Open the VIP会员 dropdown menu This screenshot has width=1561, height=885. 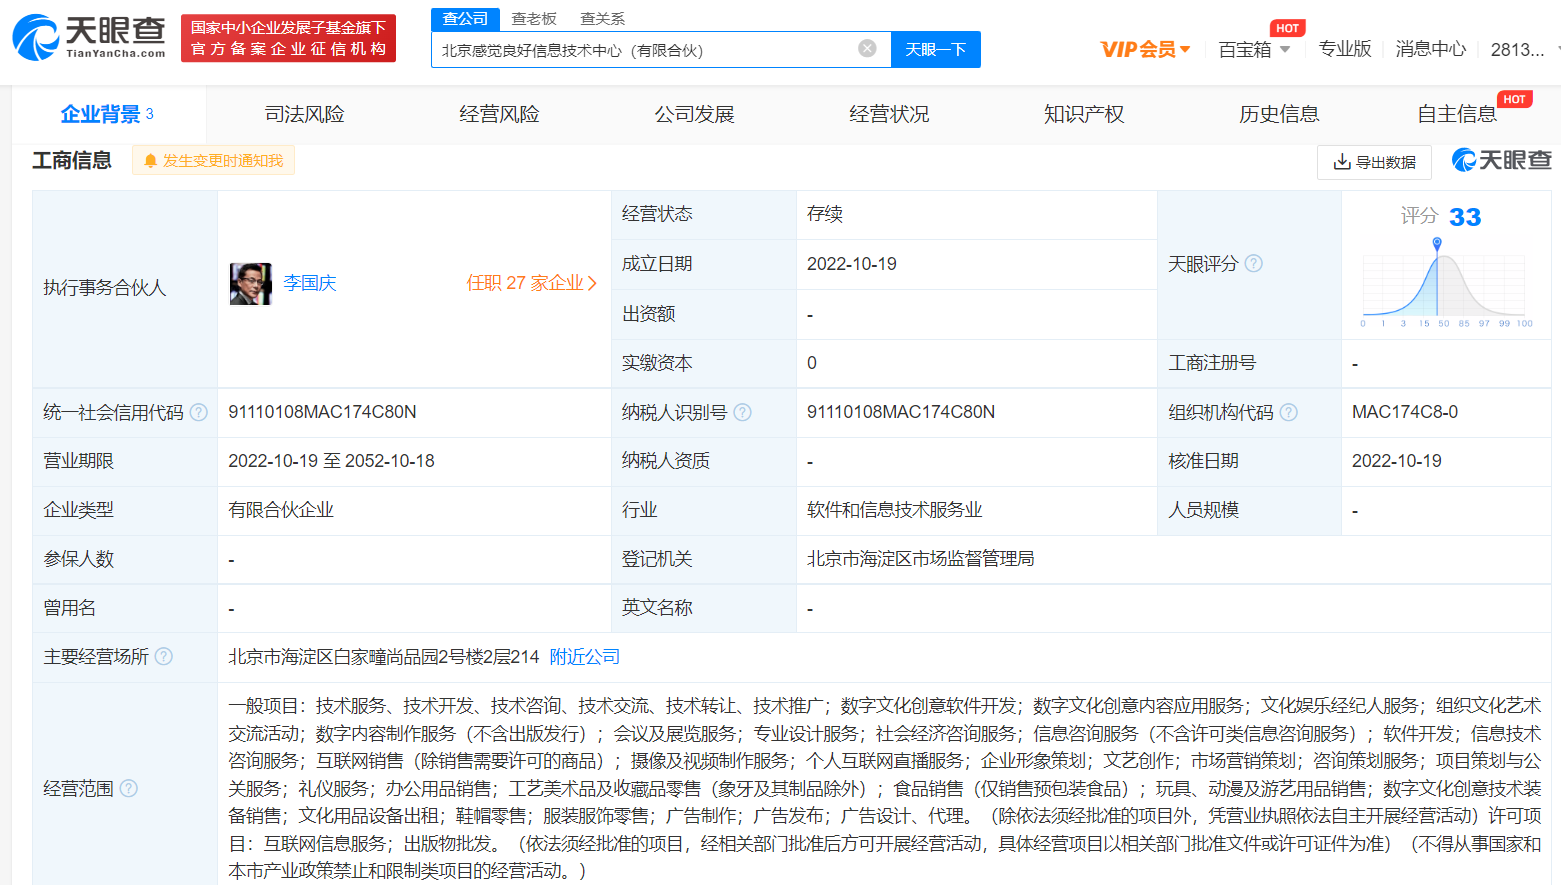[x=1143, y=48]
